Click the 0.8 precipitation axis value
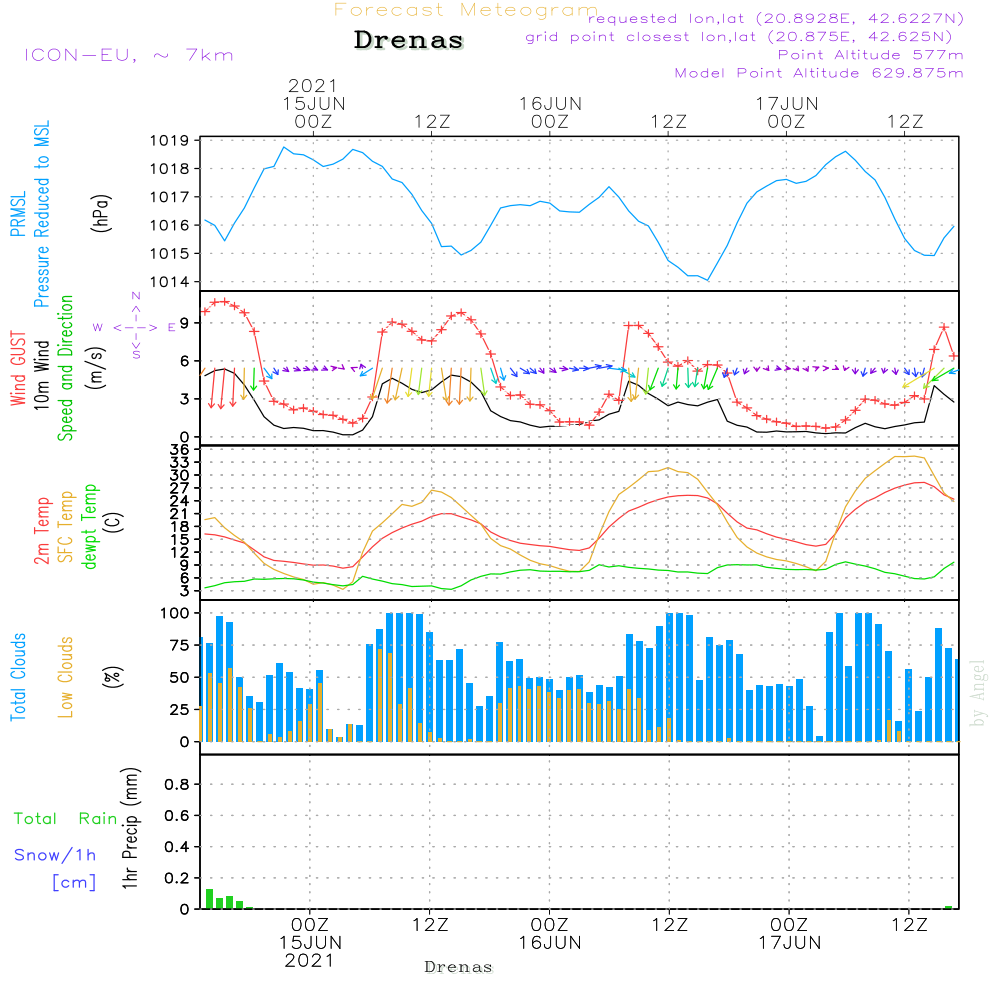Screen dimensions: 1000x1000 (x=177, y=784)
